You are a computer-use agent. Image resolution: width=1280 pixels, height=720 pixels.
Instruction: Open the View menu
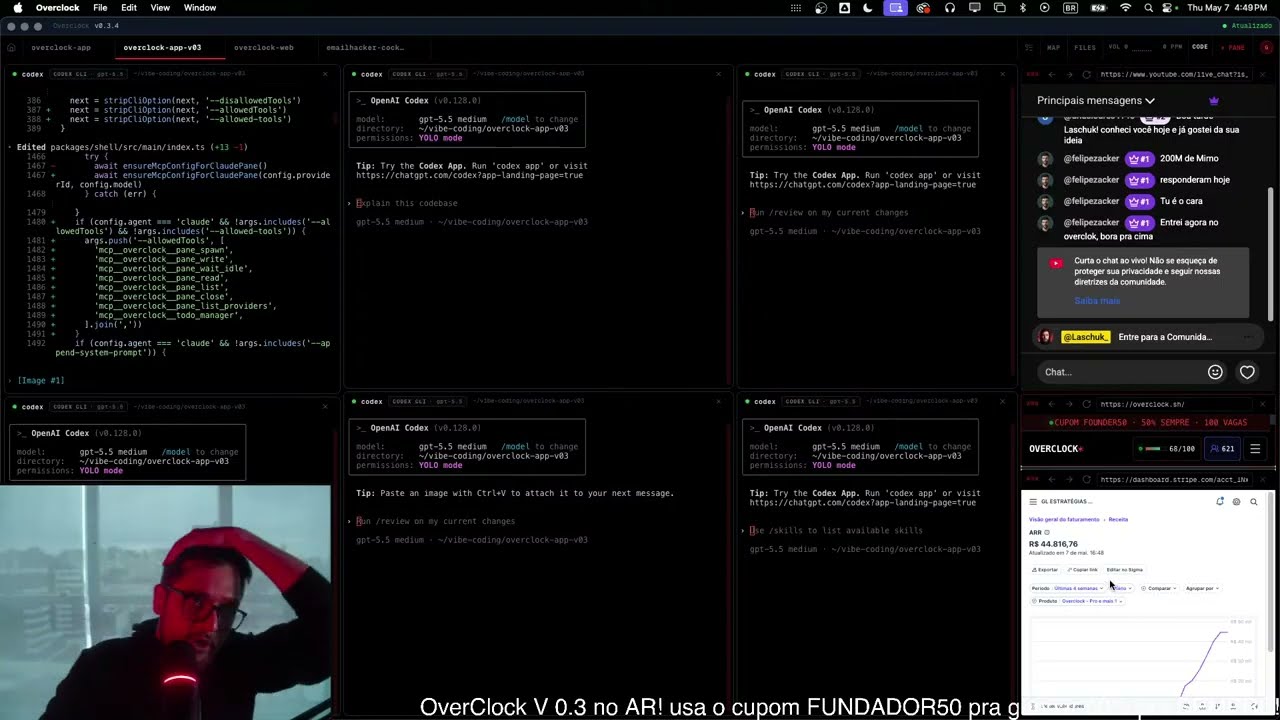pos(160,7)
